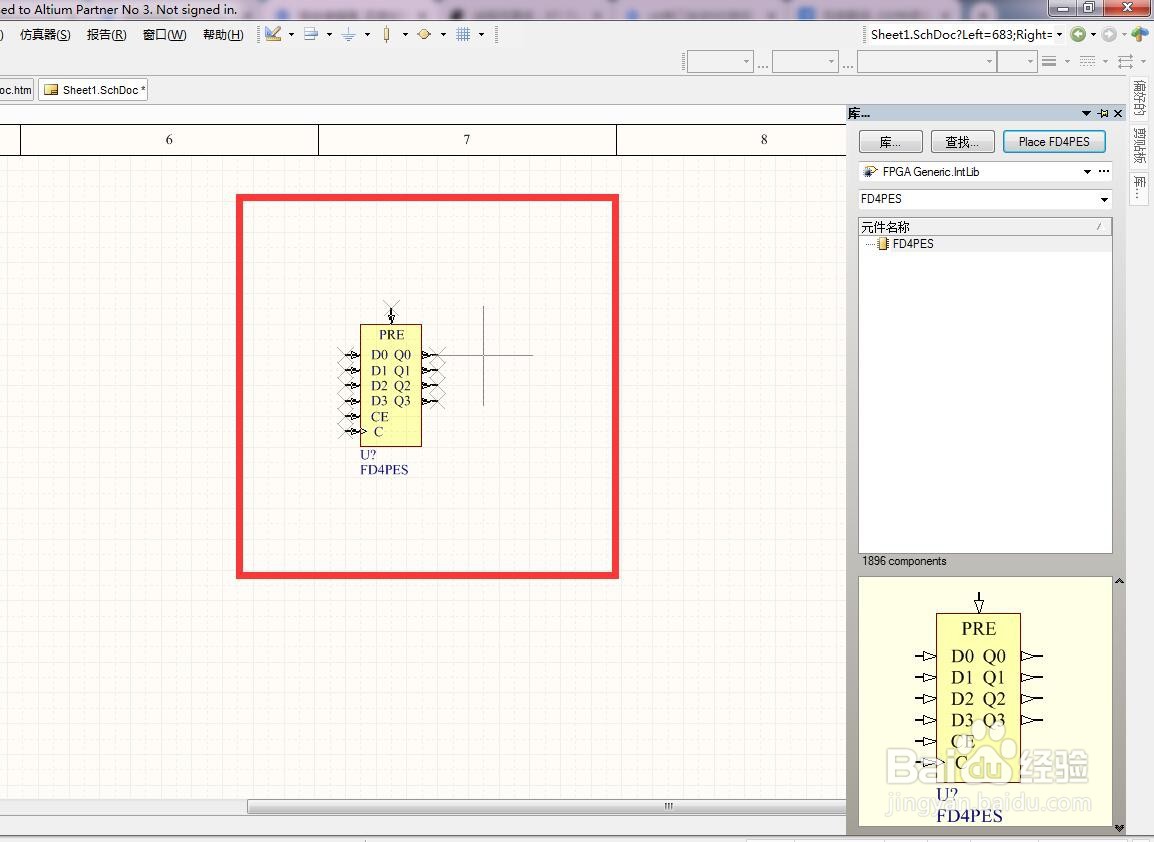Open the wide empty formatting combo box
1154x842 pixels.
(927, 62)
